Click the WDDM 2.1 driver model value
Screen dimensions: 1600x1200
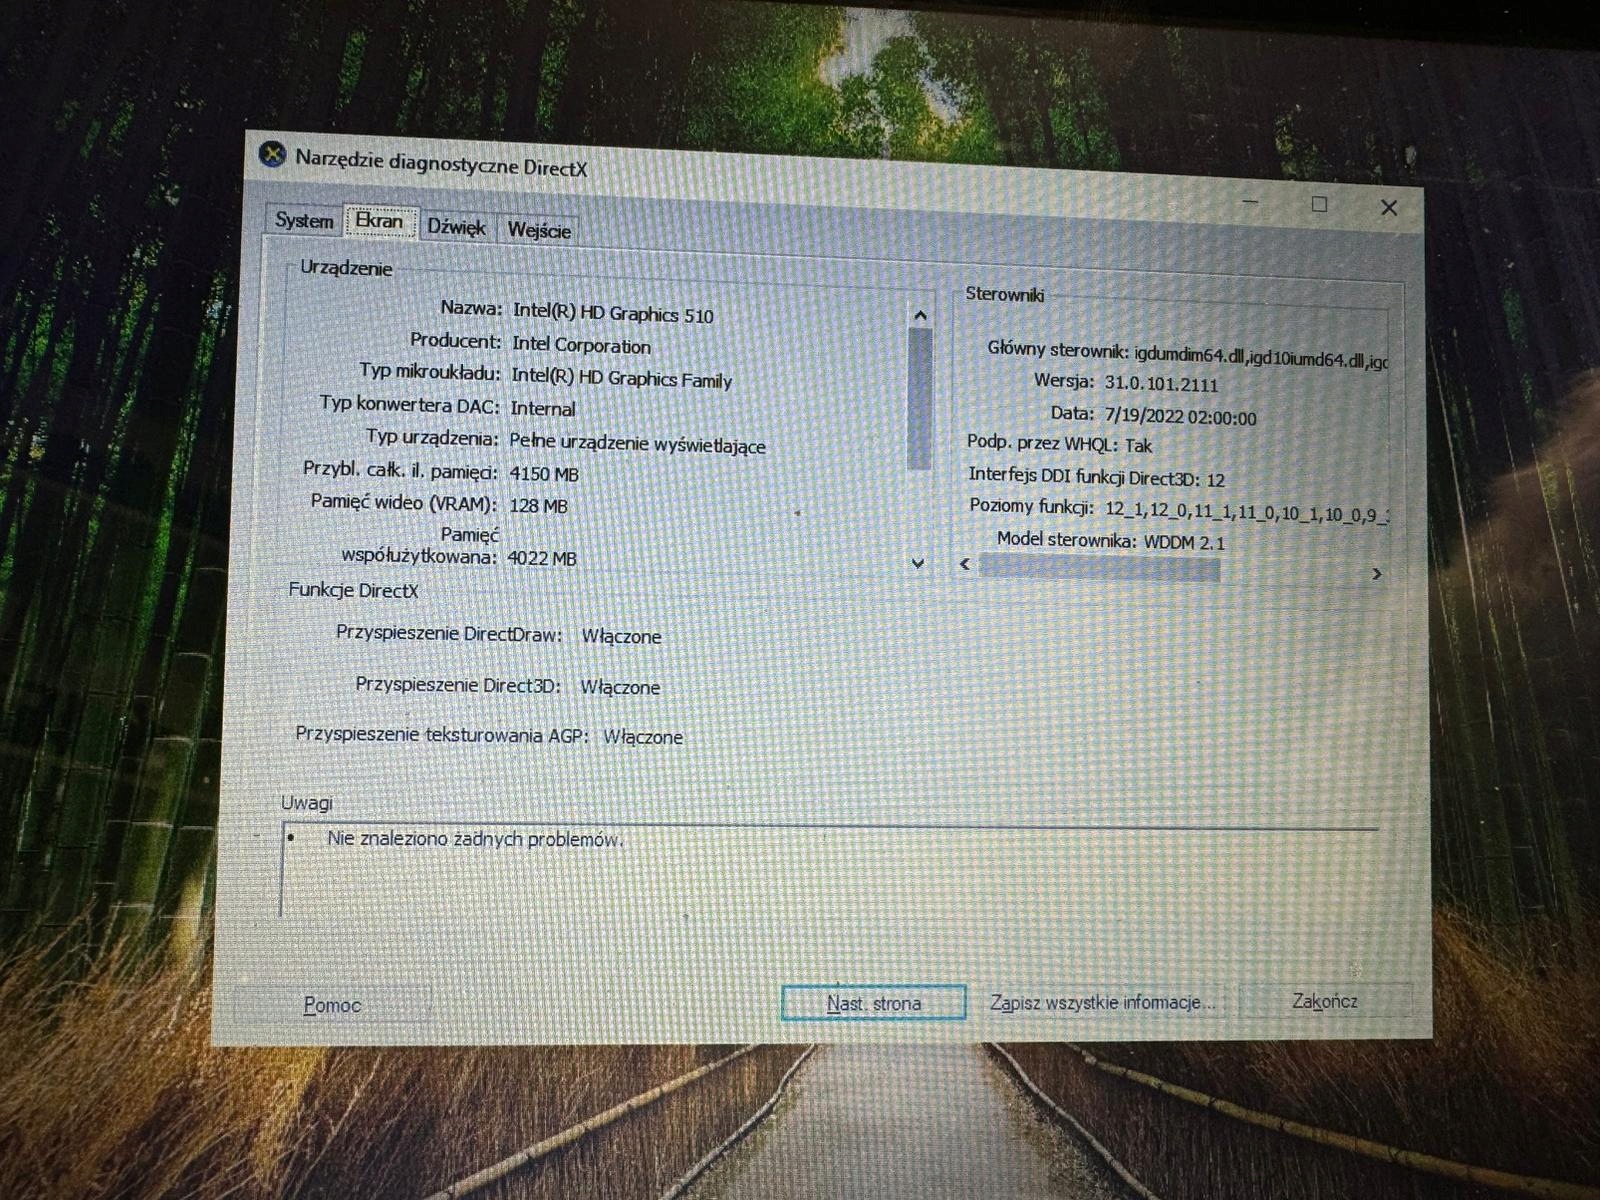tap(1184, 542)
